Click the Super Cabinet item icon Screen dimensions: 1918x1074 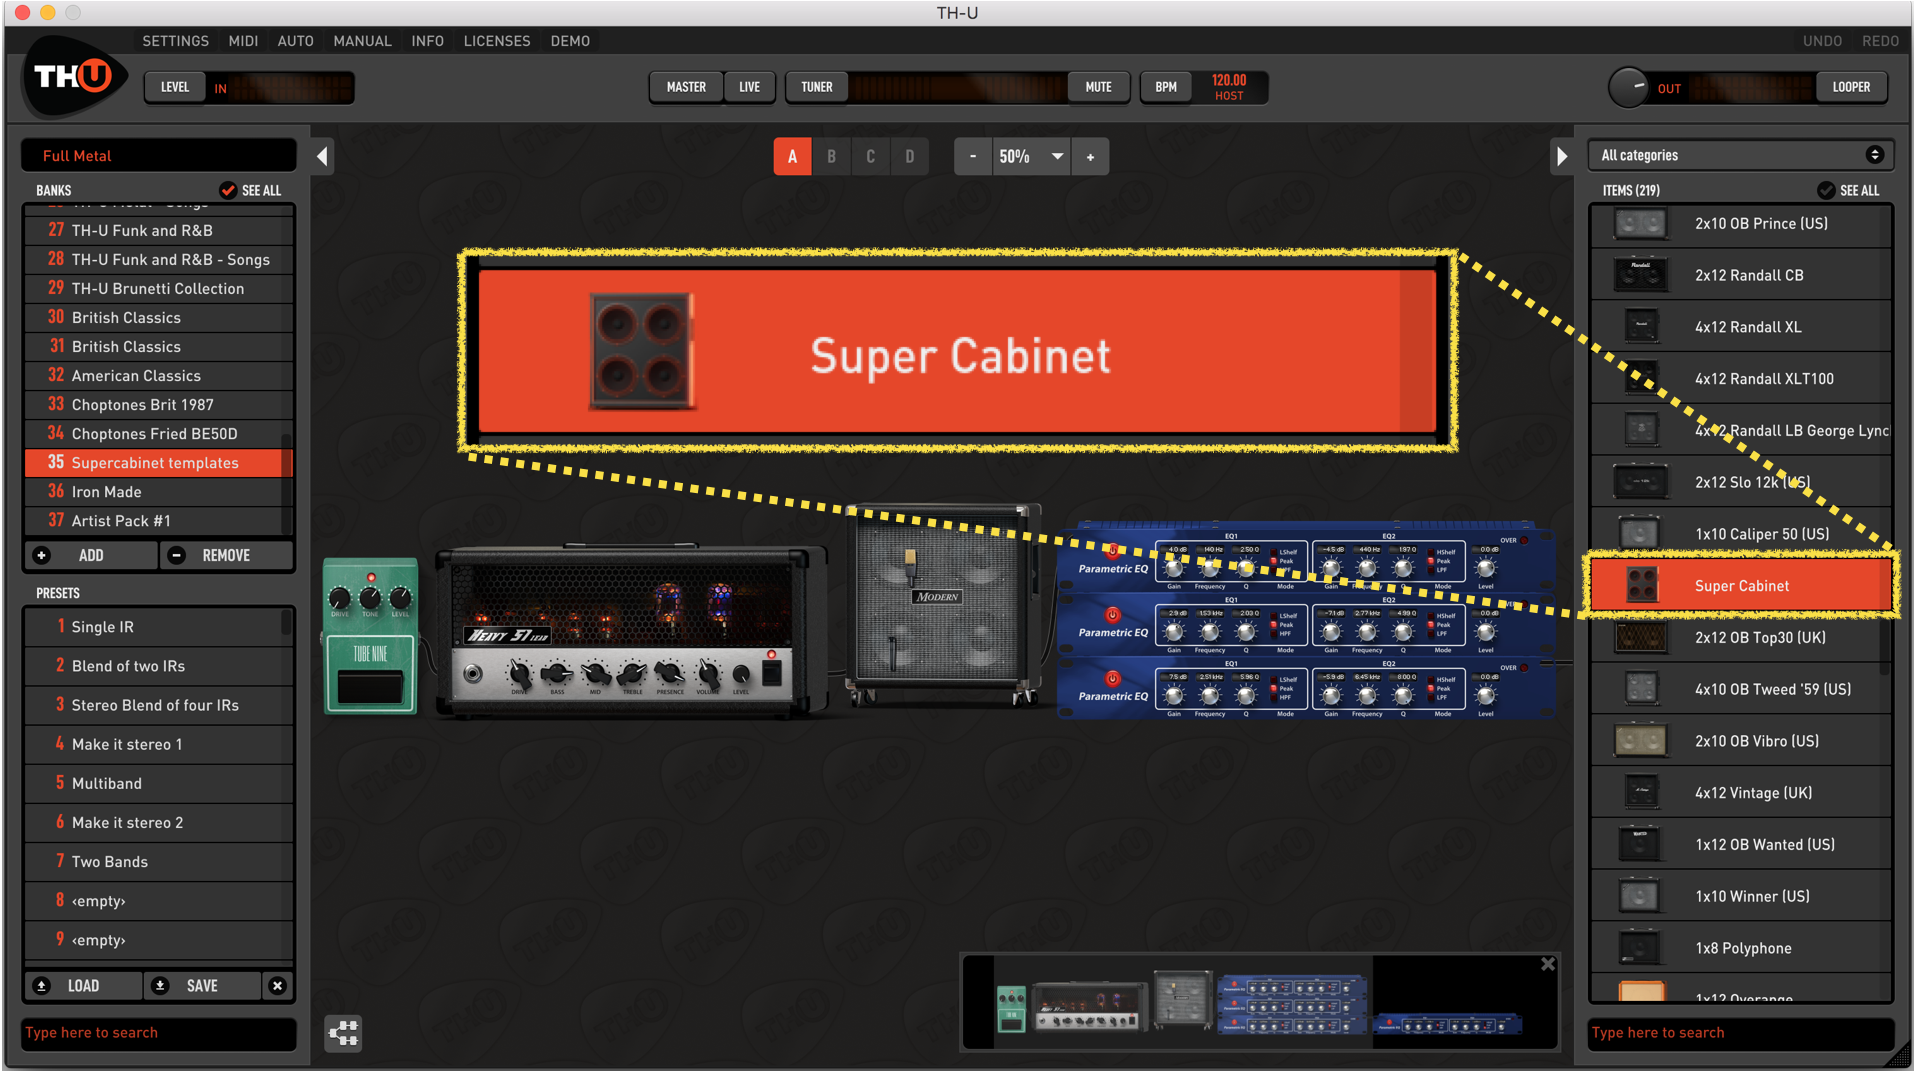(1640, 586)
